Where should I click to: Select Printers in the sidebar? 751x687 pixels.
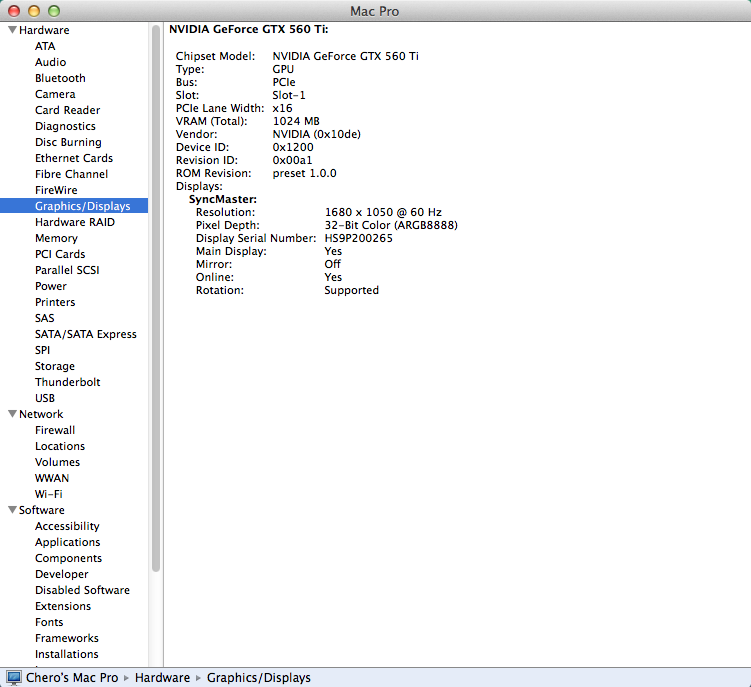click(x=55, y=302)
